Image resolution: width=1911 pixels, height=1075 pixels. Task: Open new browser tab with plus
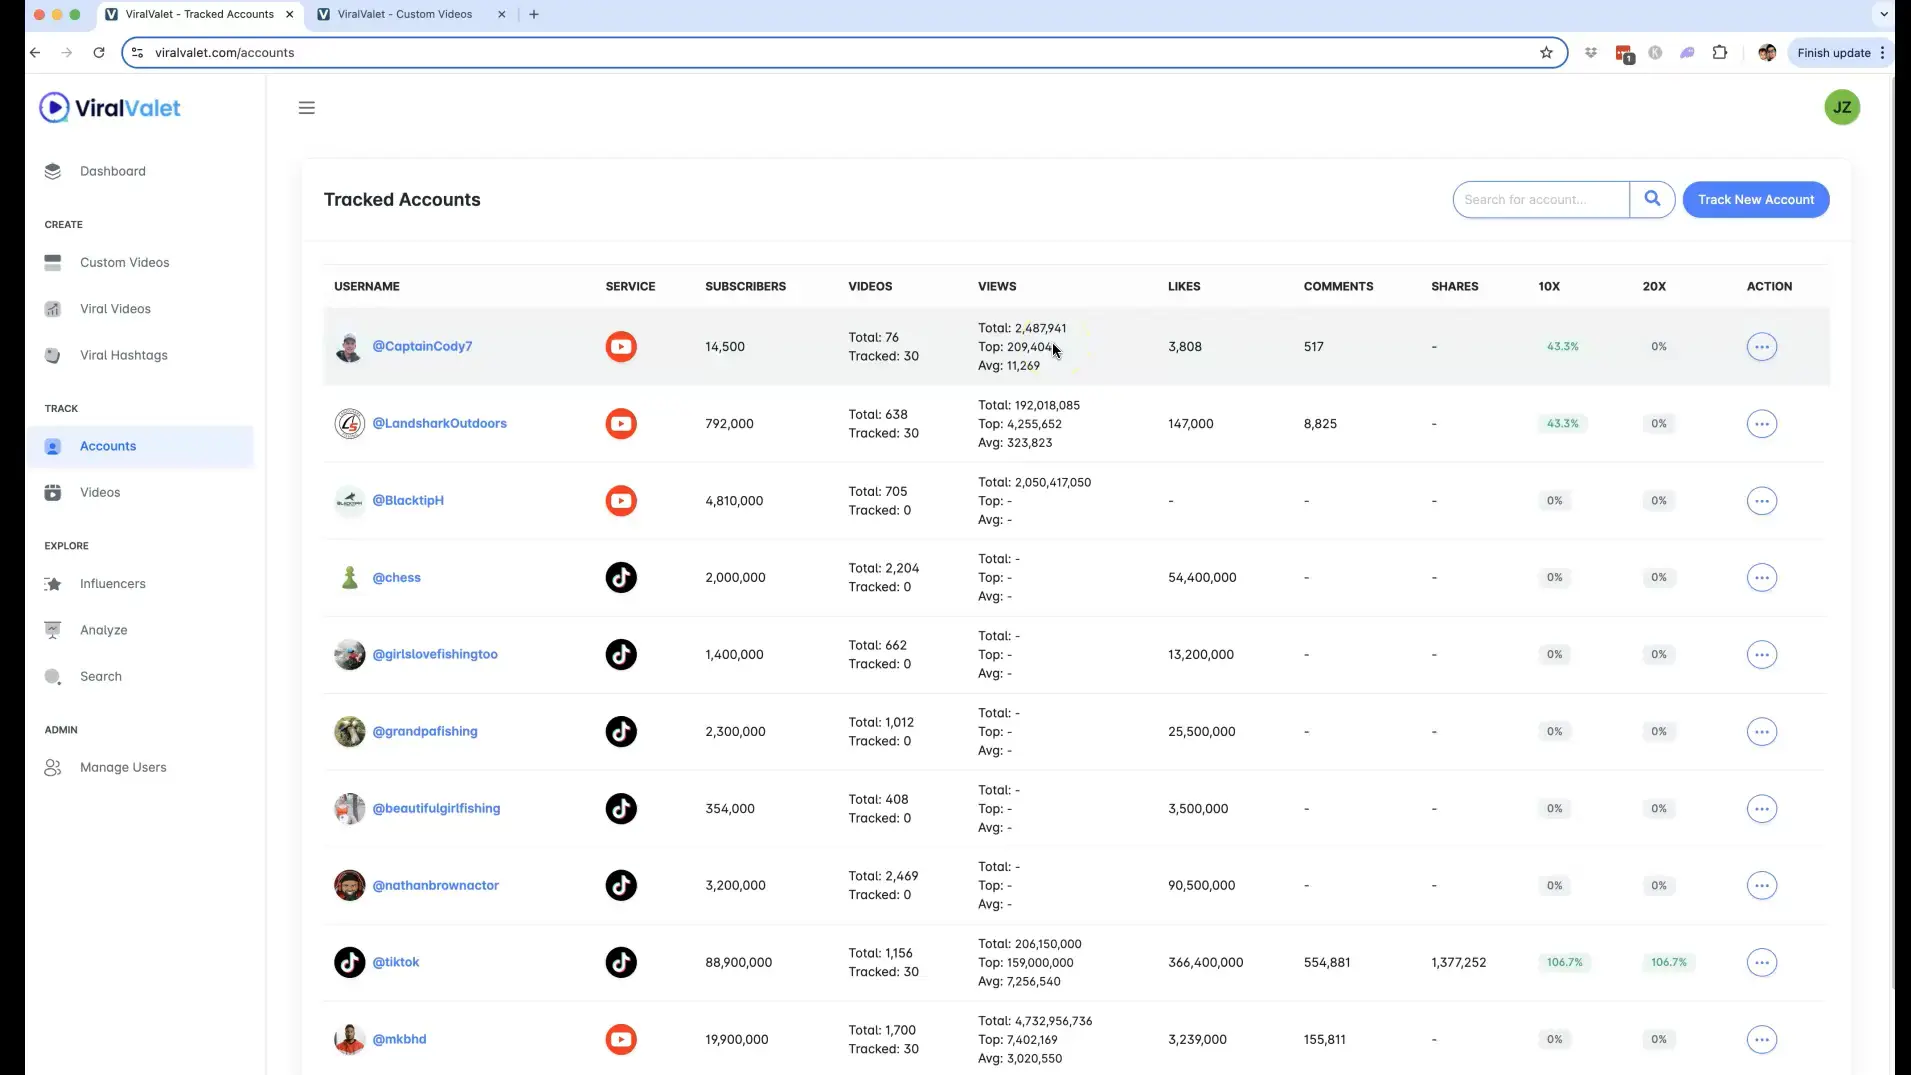click(x=534, y=14)
